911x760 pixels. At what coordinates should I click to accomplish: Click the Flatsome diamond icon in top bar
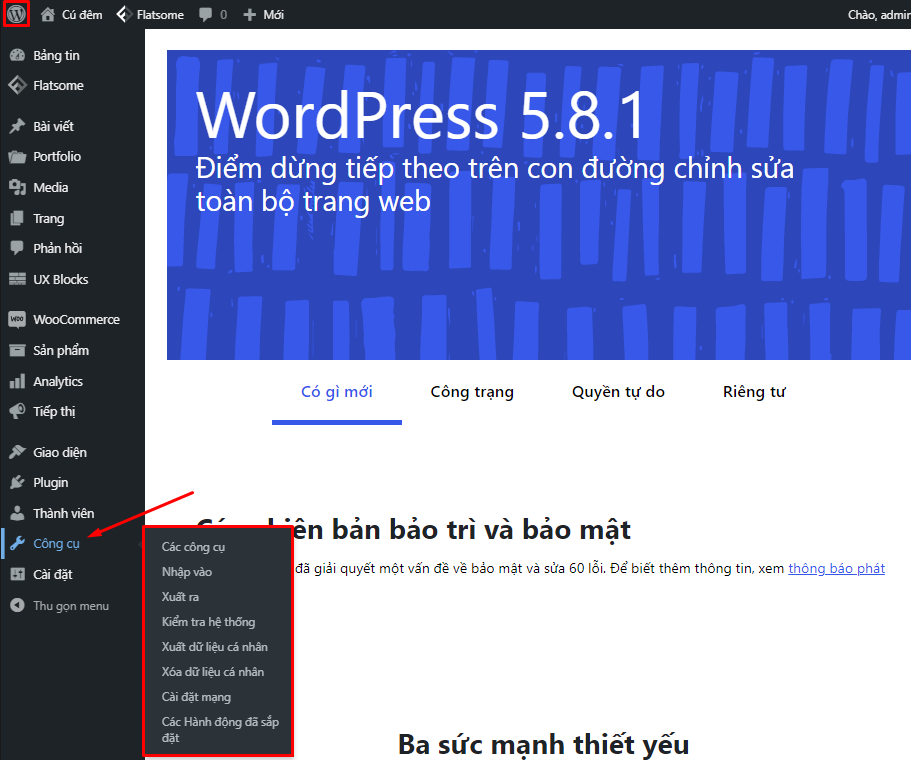pyautogui.click(x=123, y=15)
